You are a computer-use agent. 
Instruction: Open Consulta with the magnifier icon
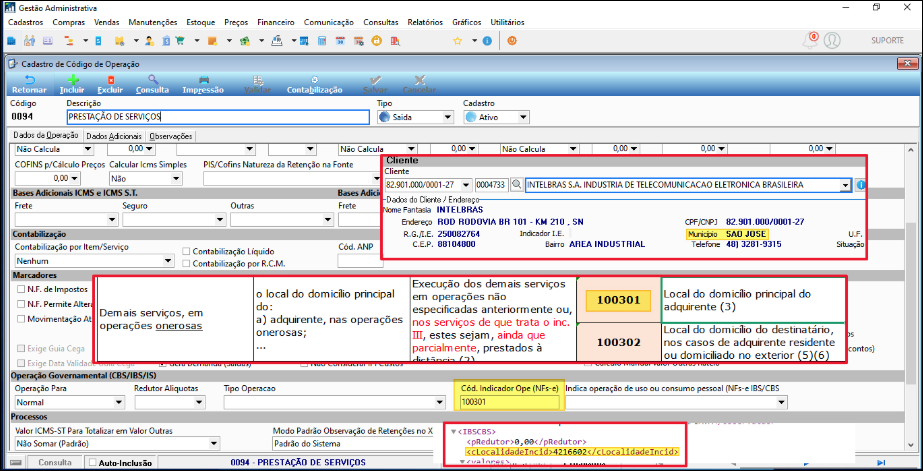point(152,80)
